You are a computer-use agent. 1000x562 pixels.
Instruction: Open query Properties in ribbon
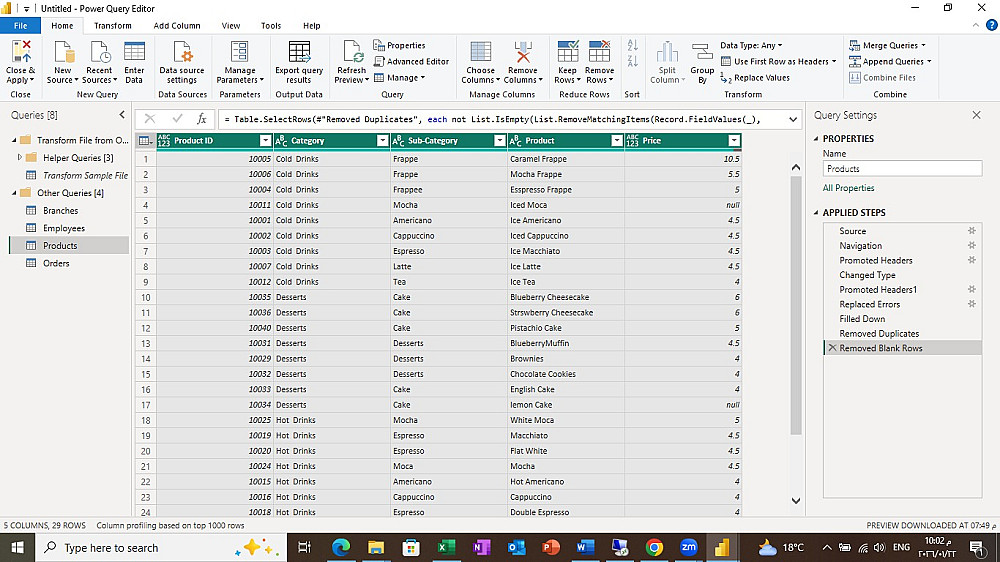click(399, 45)
